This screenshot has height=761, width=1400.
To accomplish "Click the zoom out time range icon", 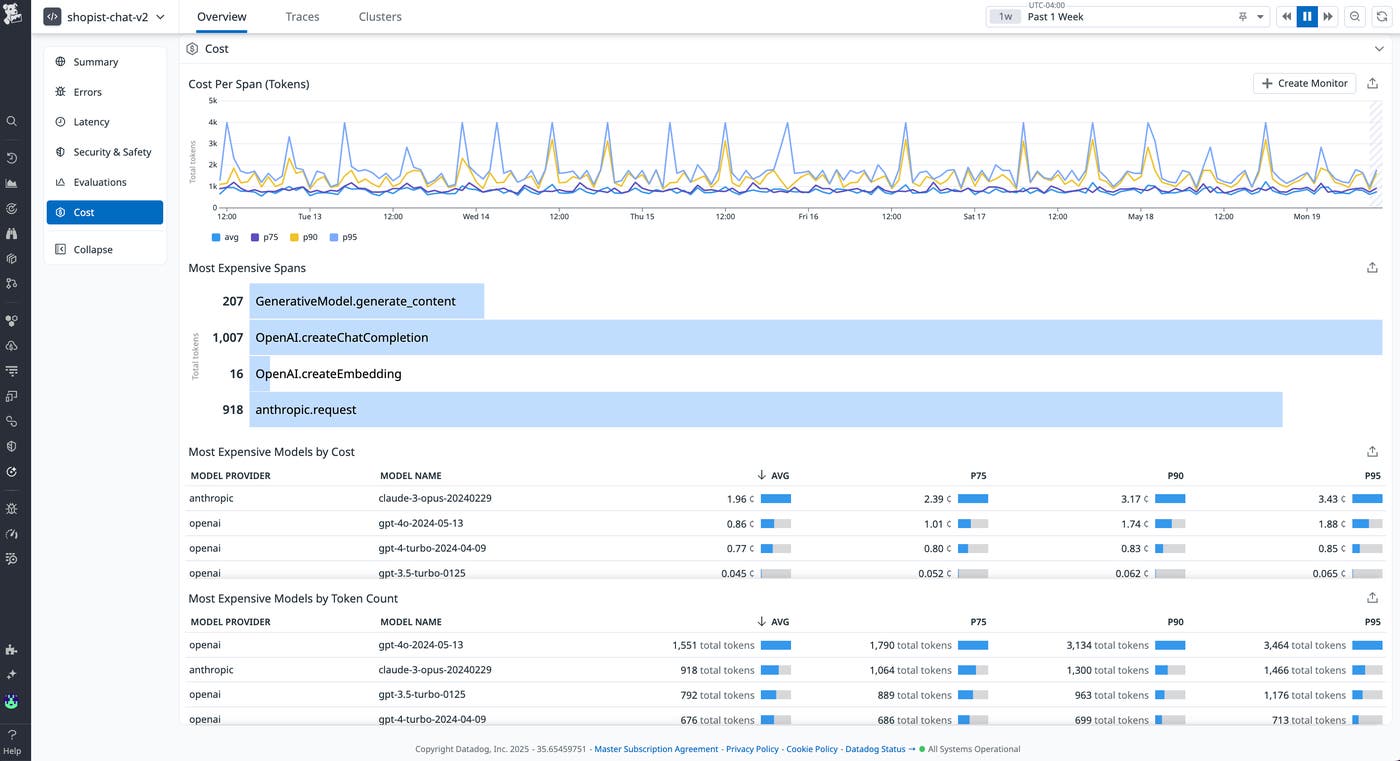I will 1355,17.
